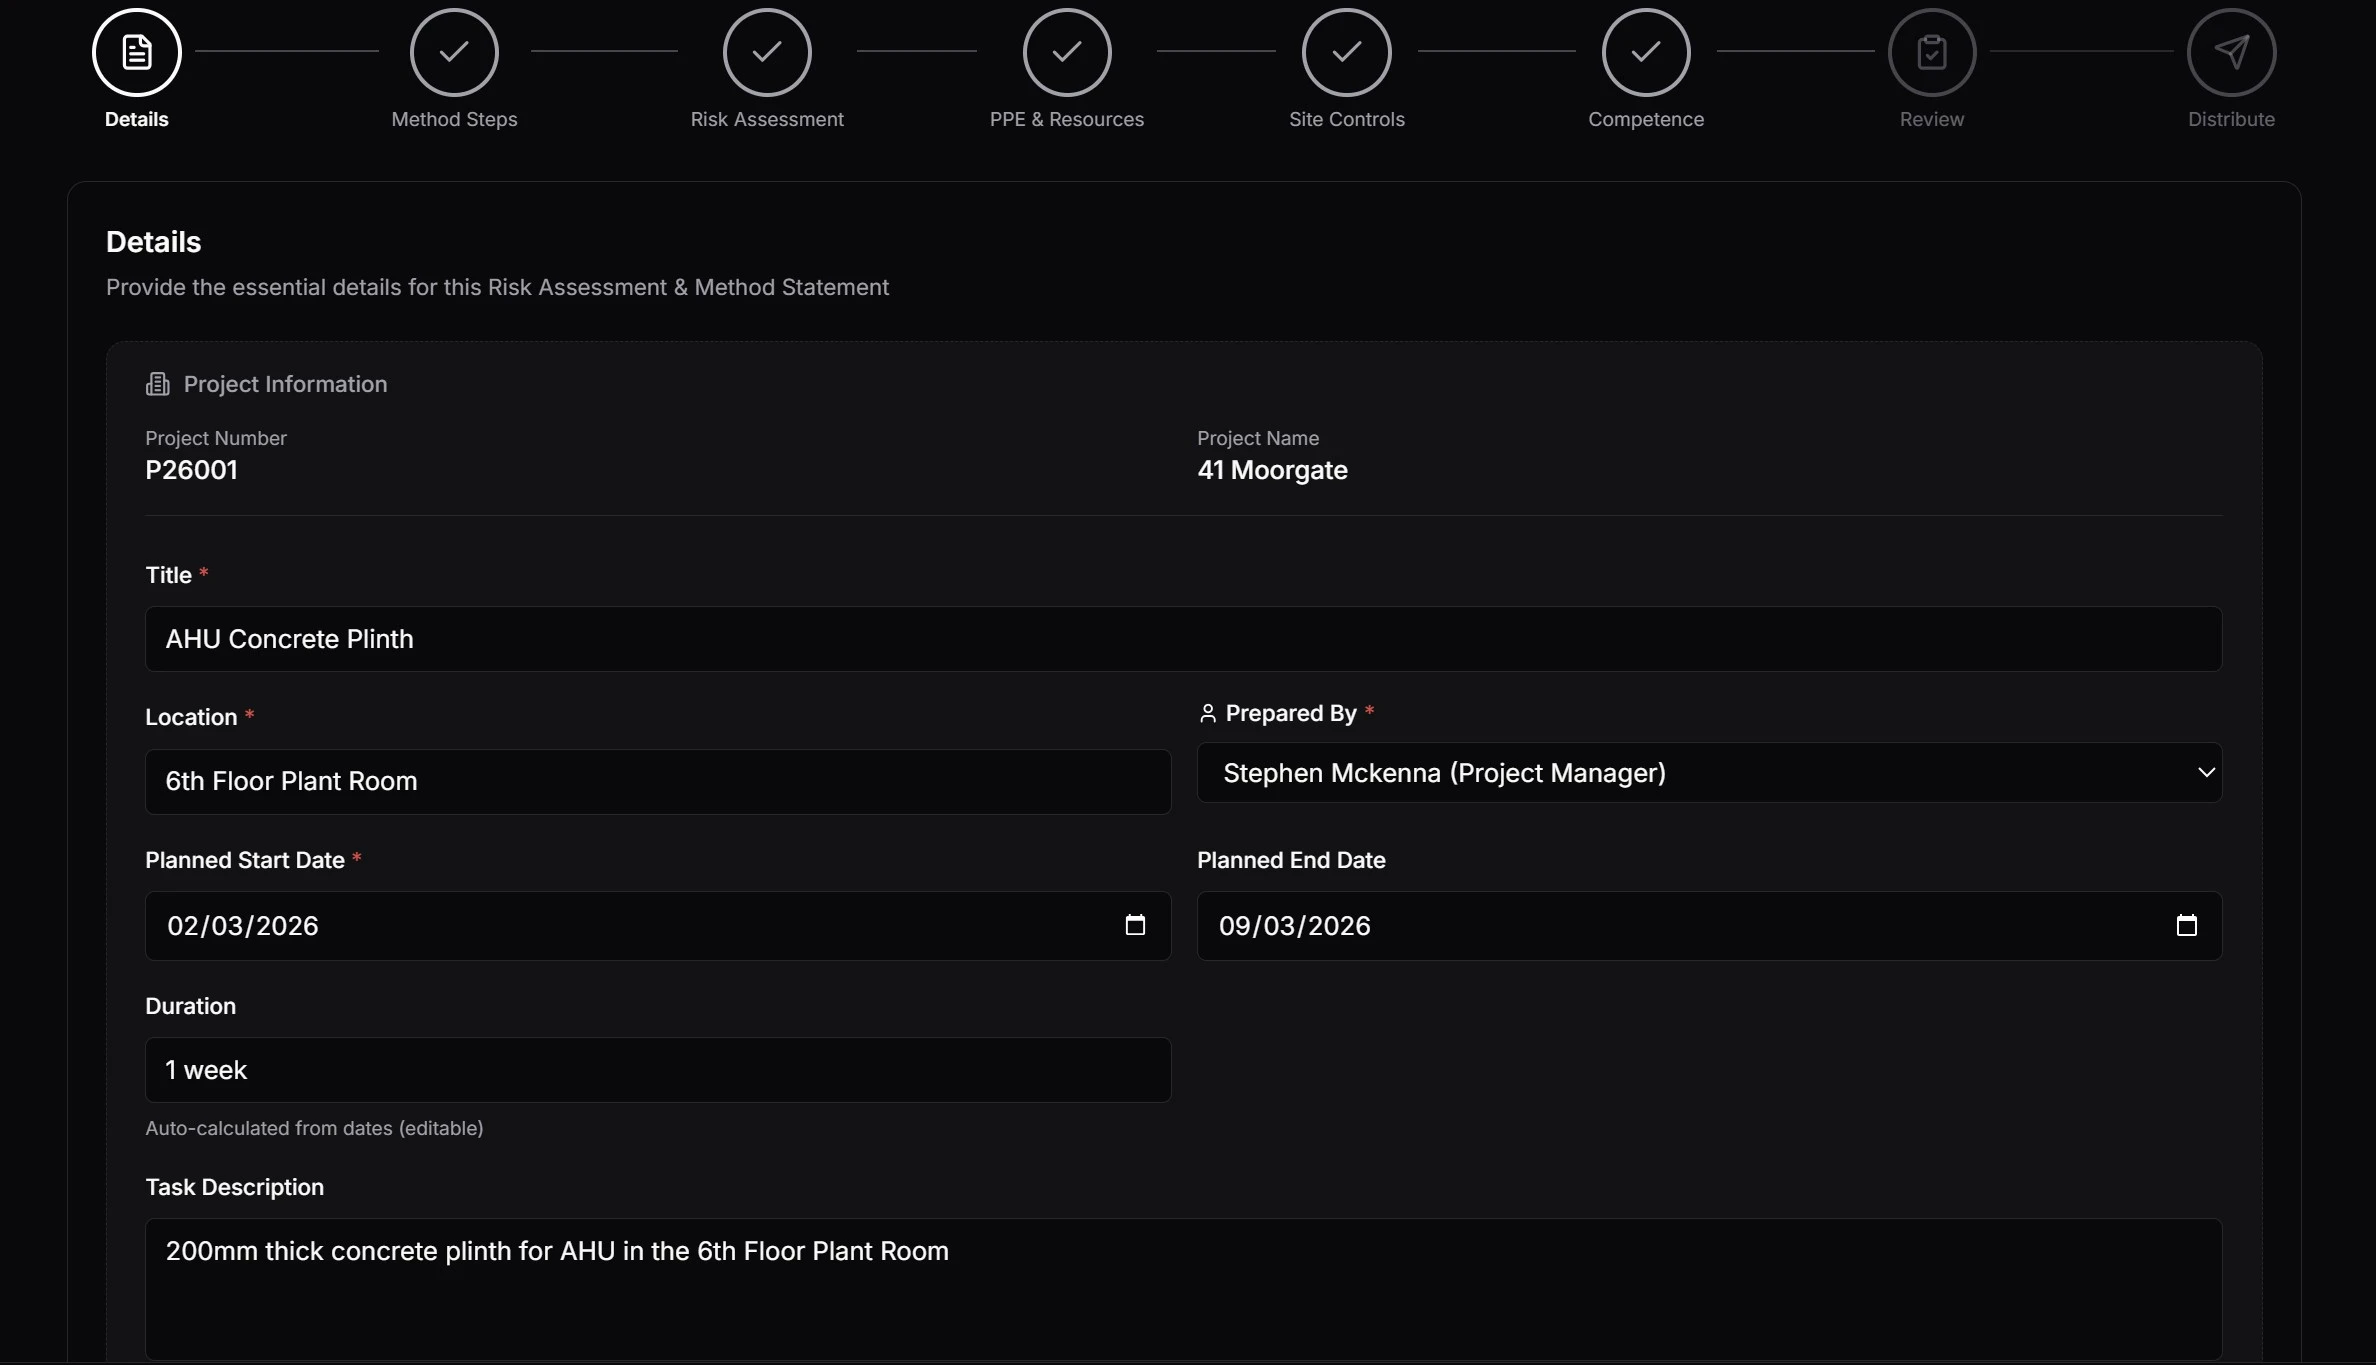Click the Review clipboard icon
Image resolution: width=2376 pixels, height=1365 pixels.
(x=1930, y=52)
